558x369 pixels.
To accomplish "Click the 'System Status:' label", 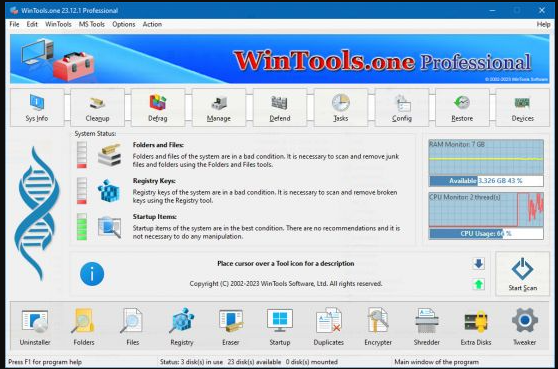I will (95, 134).
